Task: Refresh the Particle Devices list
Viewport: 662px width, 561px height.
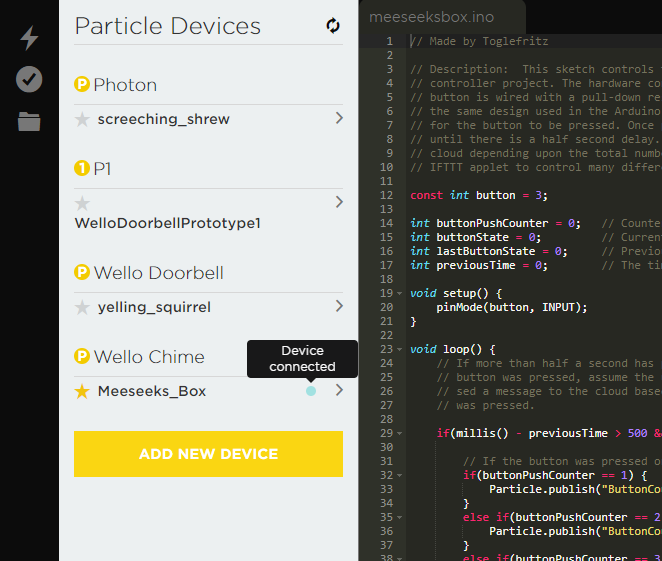Action: pos(333,26)
